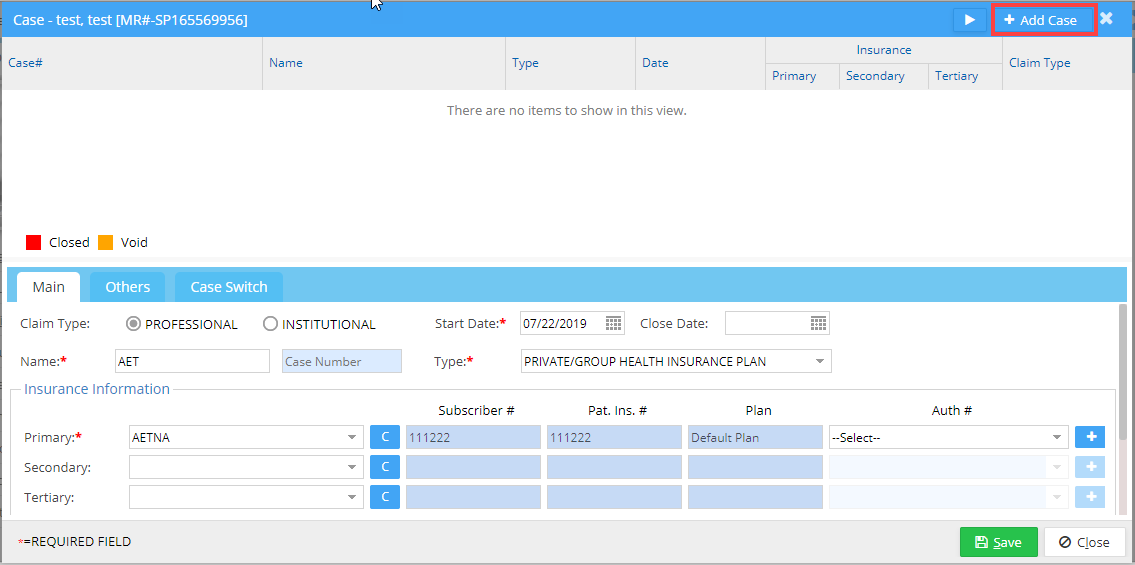The width and height of the screenshot is (1135, 565).
Task: Click the play arrow button in header
Action: 969,20
